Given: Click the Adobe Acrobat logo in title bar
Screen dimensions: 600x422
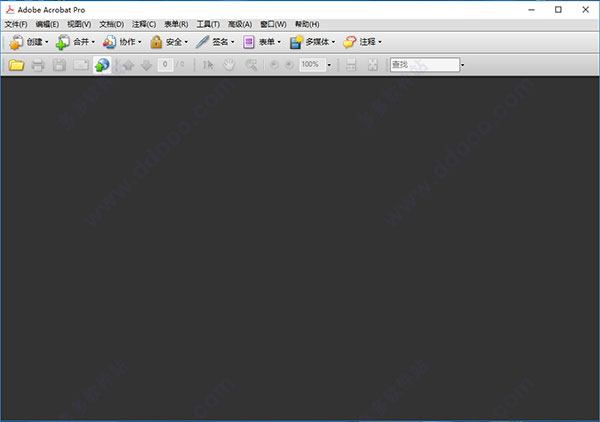Looking at the screenshot, I should [x=10, y=10].
